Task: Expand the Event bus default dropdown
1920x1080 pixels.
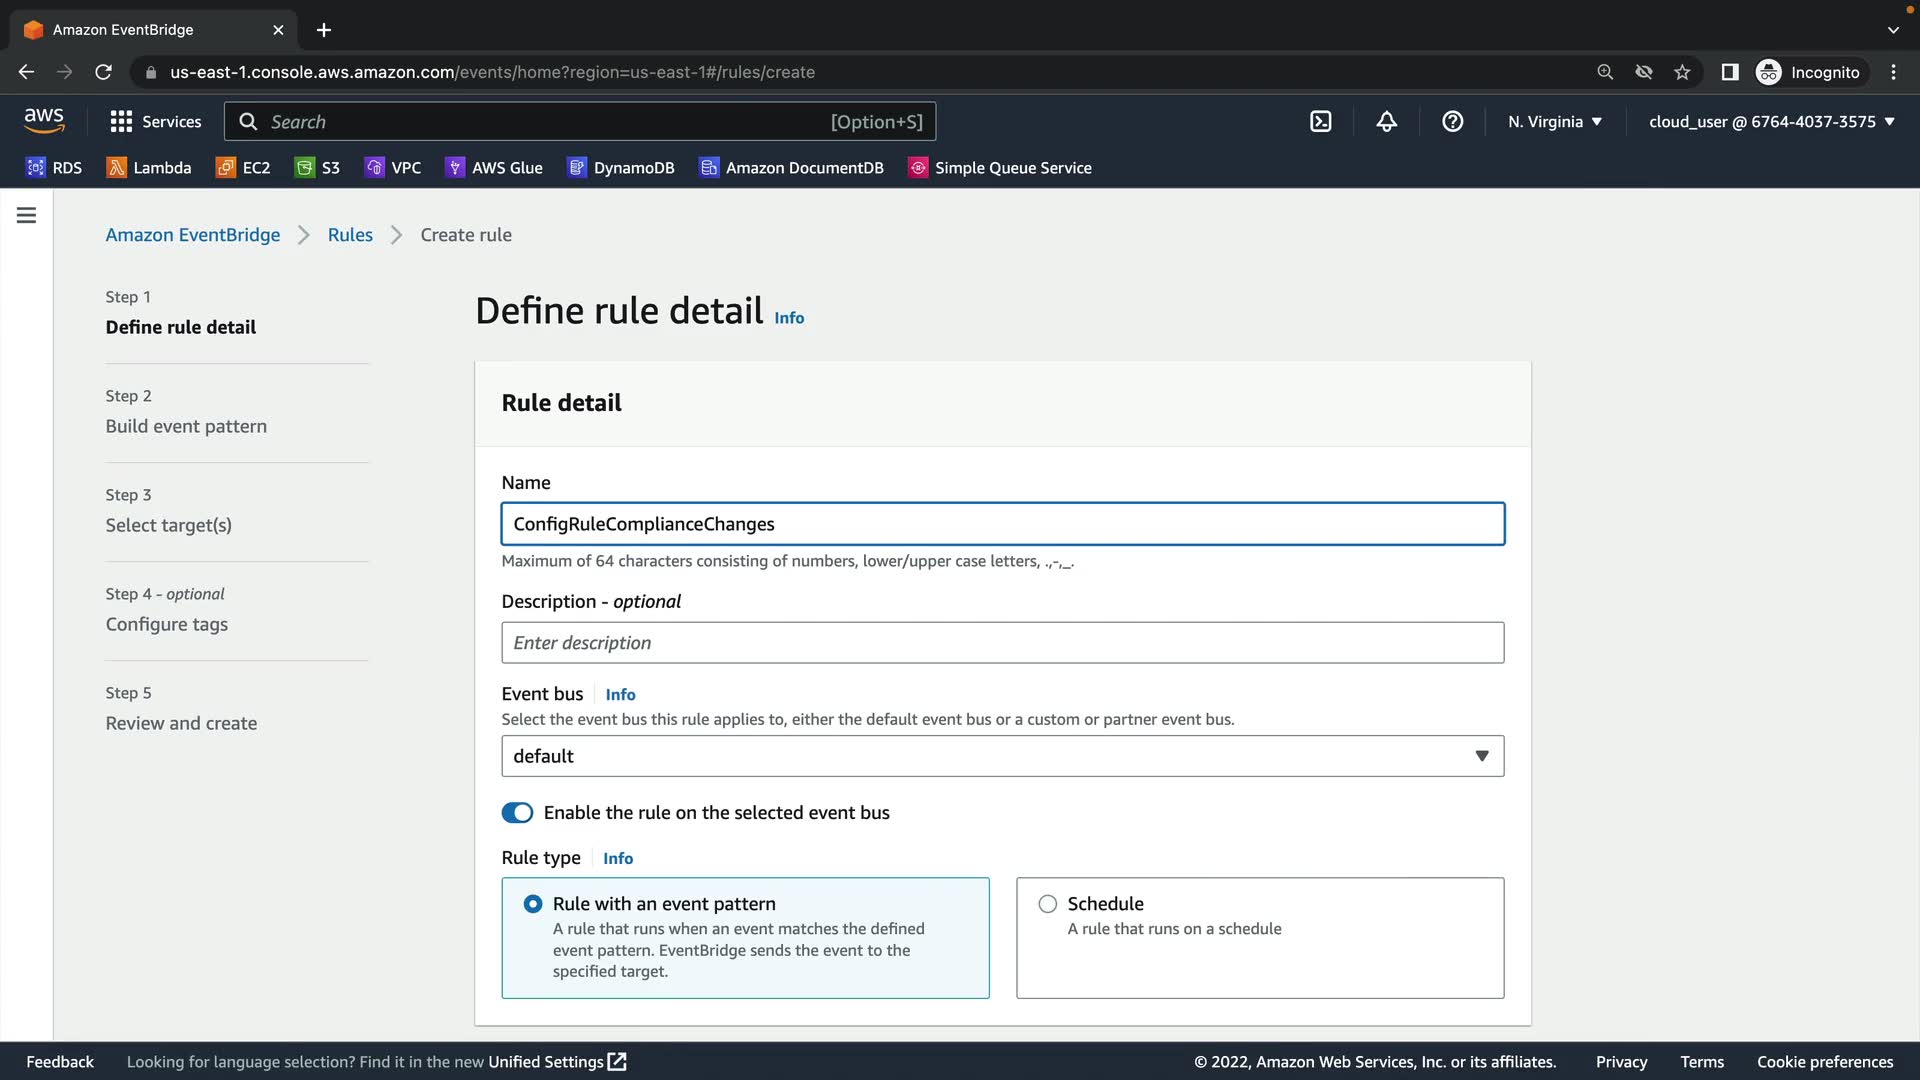Action: 1002,756
